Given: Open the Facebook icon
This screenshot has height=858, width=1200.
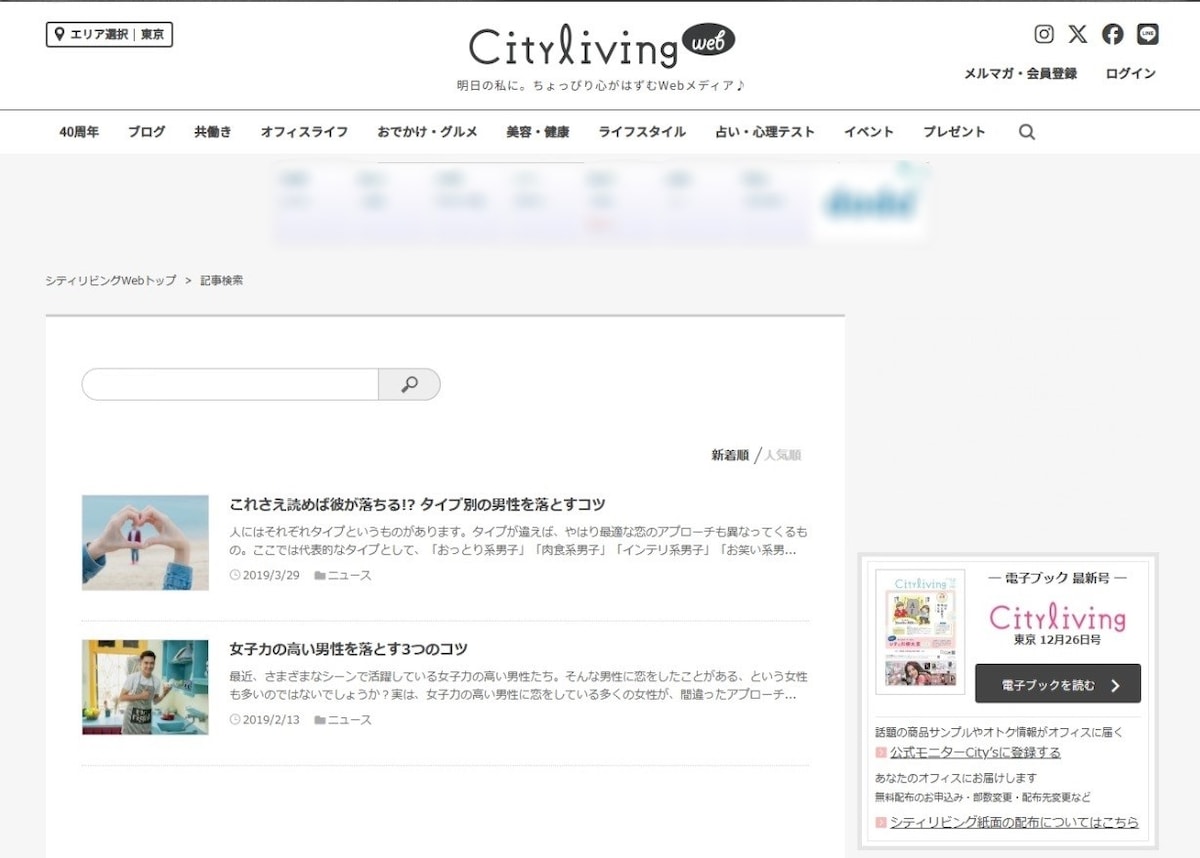Looking at the screenshot, I should 1112,34.
